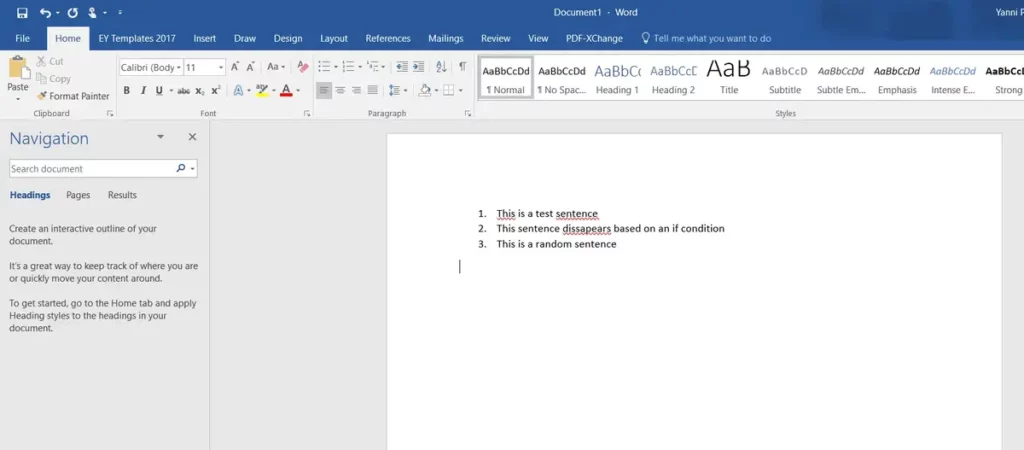The image size is (1024, 450).
Task: Switch to the Insert tab
Action: (x=204, y=39)
